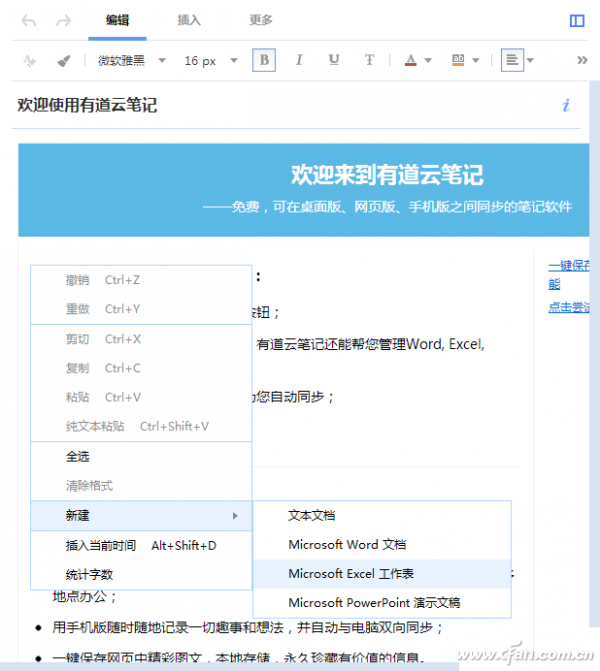Create a new Microsoft Word 文档
Viewport: 600px width, 671px height.
[382, 545]
